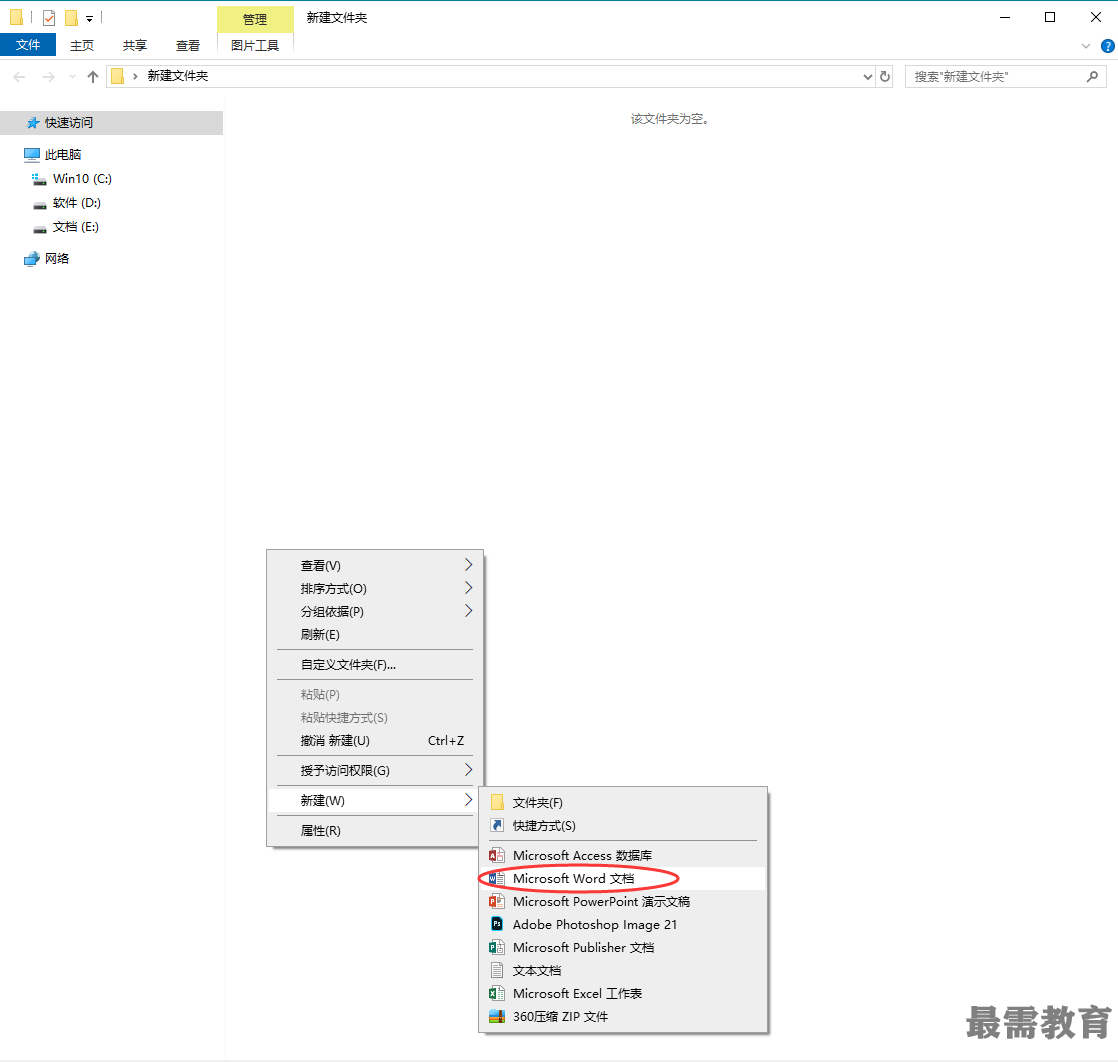The width and height of the screenshot is (1118, 1062).
Task: Click the New Folder icon in quick access toolbar
Action: tap(71, 18)
